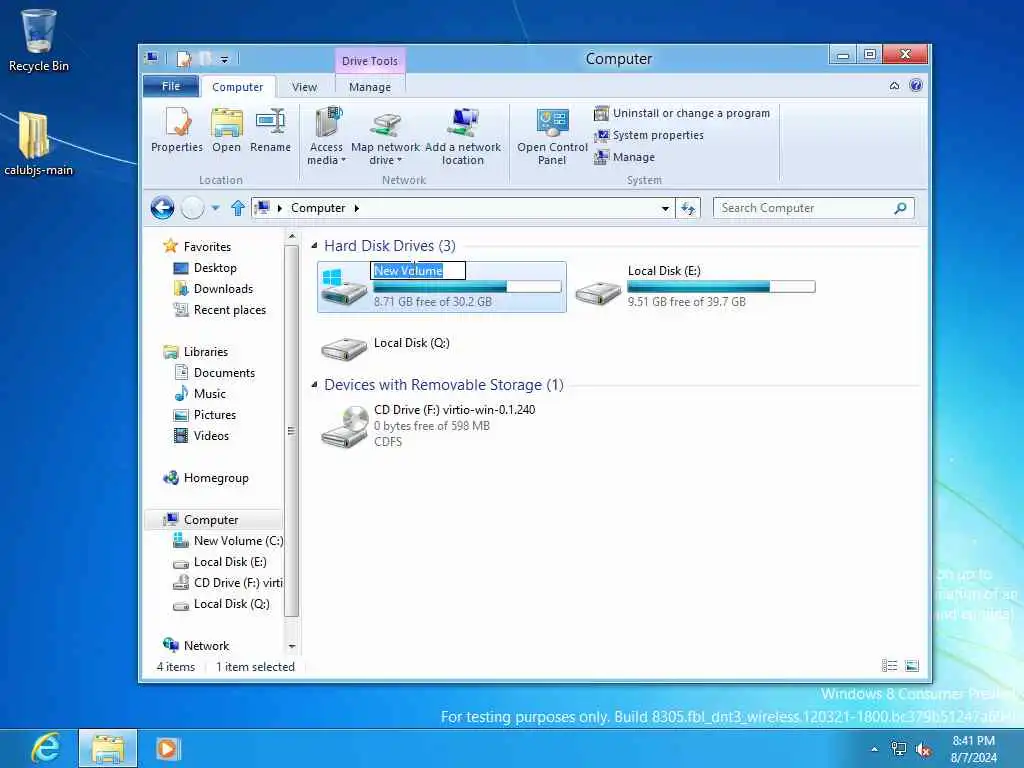This screenshot has height=768, width=1024.
Task: Open Local Disk (E:) in sidebar
Action: pos(229,562)
